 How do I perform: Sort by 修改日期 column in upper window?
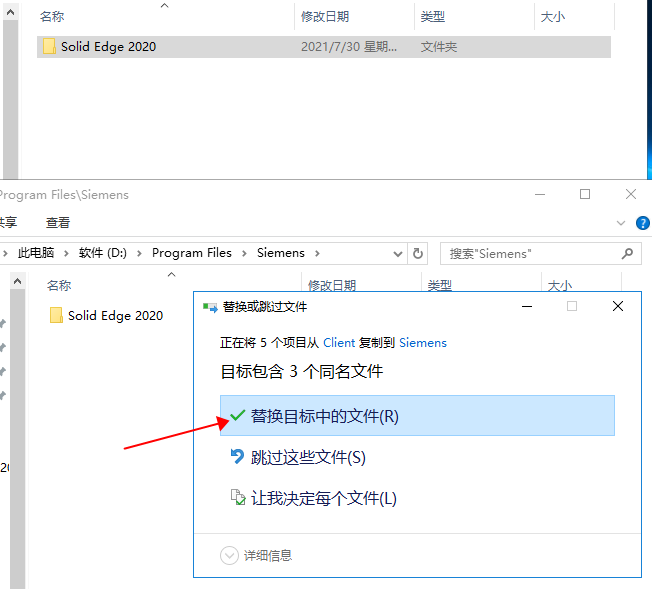click(x=325, y=17)
